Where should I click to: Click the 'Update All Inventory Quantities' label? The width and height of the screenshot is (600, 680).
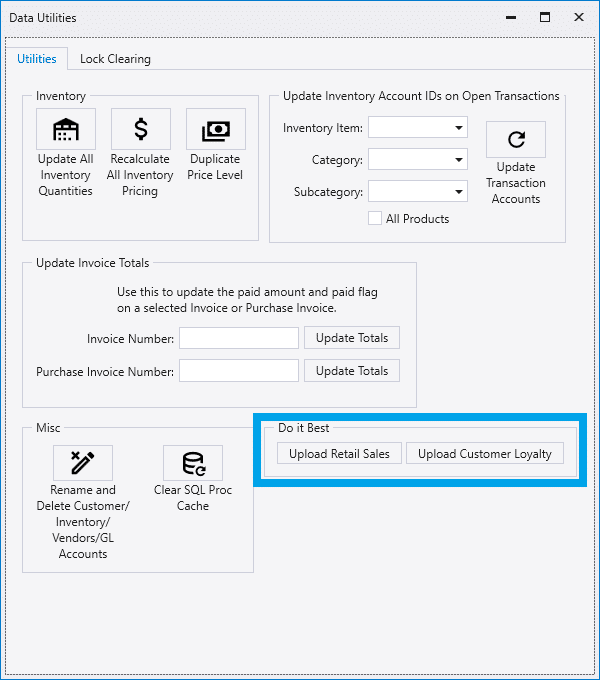(65, 175)
